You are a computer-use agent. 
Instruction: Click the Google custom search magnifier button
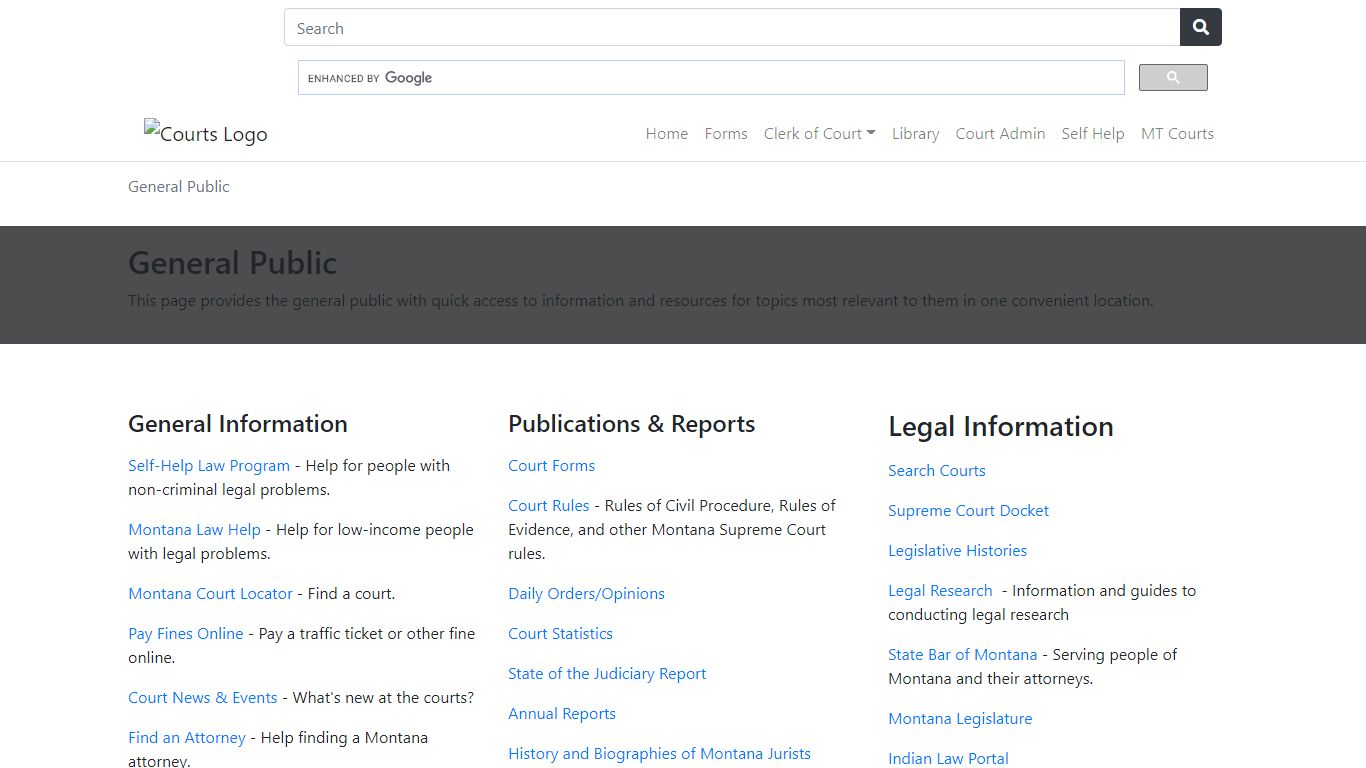click(x=1173, y=78)
